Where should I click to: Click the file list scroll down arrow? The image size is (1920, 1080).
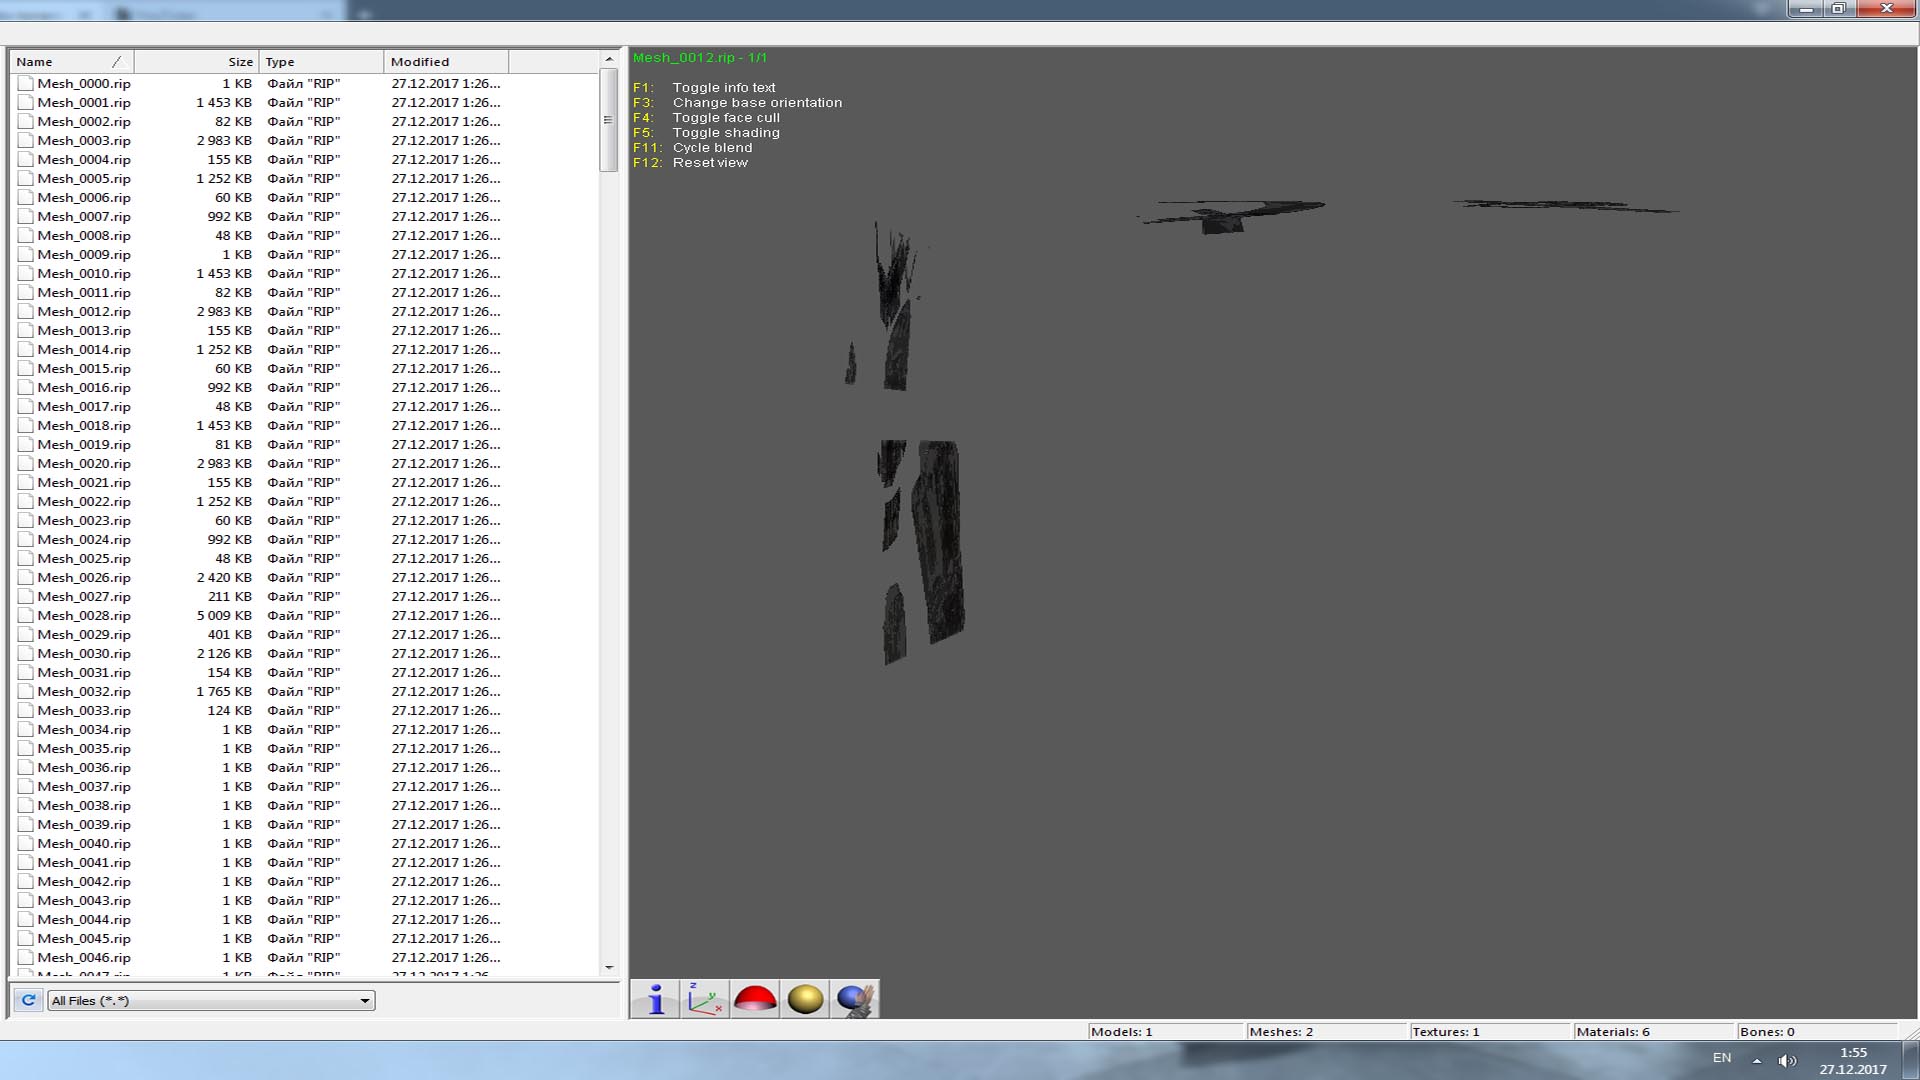(609, 967)
